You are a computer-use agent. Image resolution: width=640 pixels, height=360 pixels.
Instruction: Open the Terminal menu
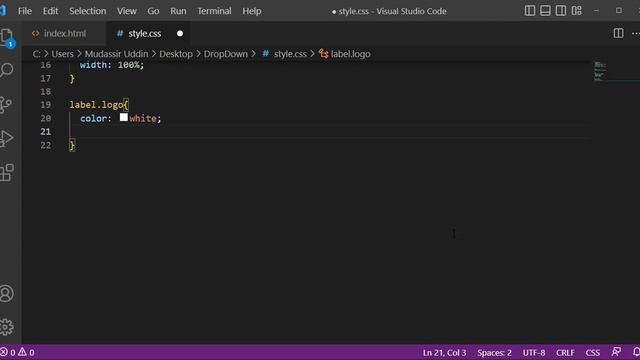(x=214, y=11)
